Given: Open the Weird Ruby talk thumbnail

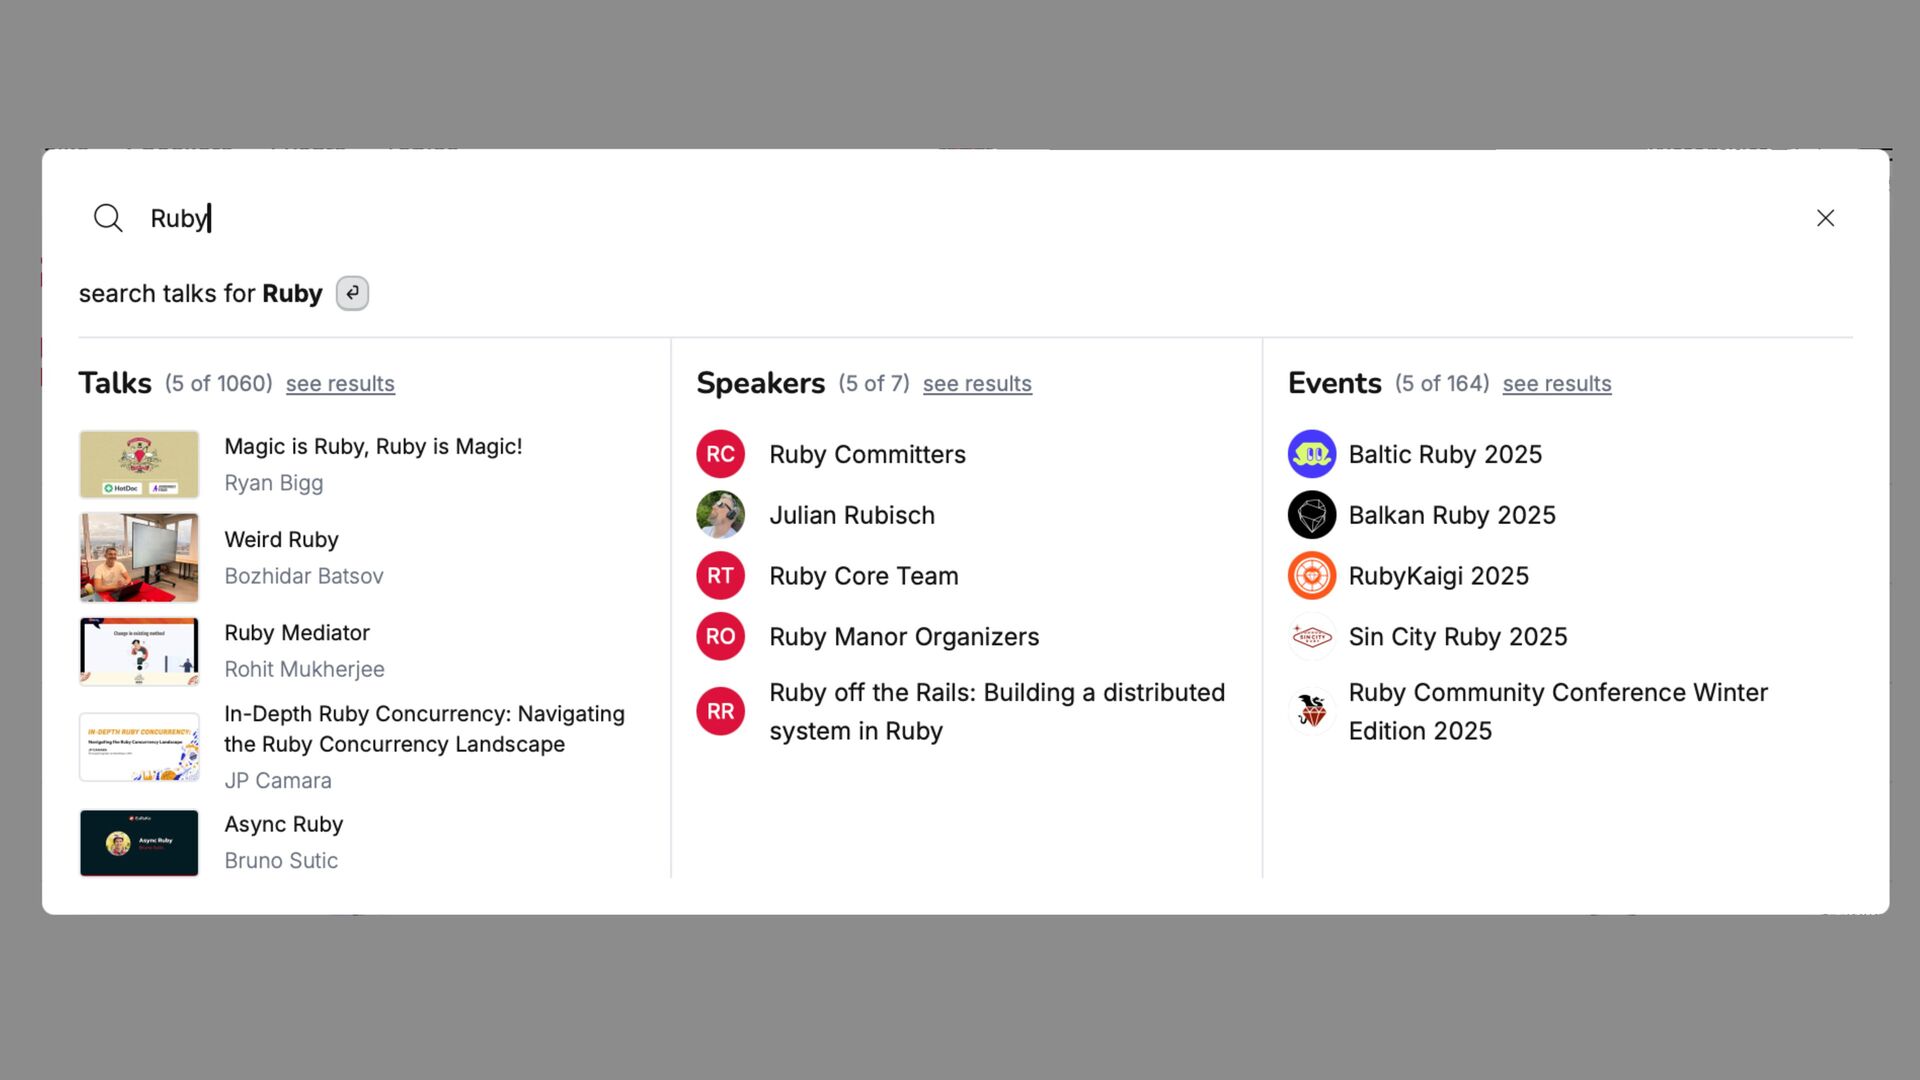Looking at the screenshot, I should (x=139, y=558).
